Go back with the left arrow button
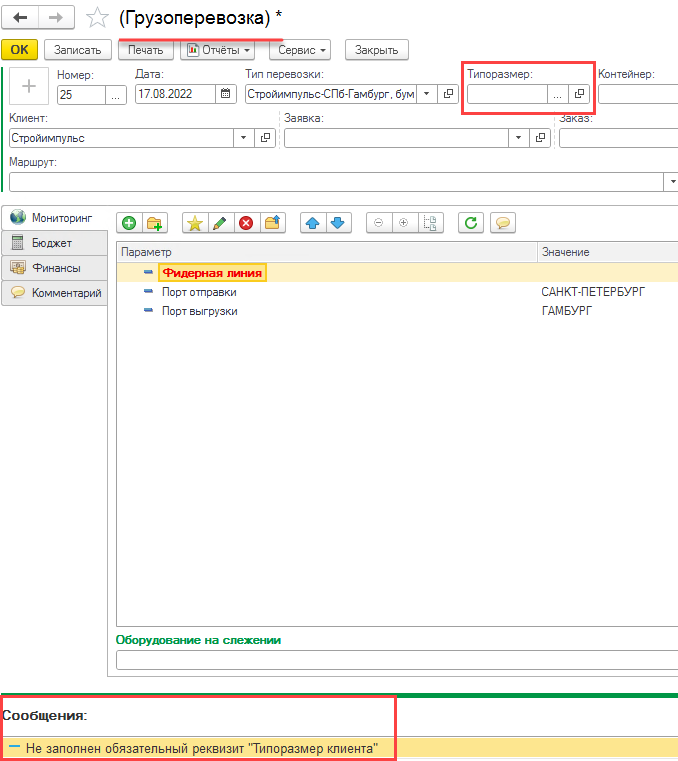 [20, 18]
